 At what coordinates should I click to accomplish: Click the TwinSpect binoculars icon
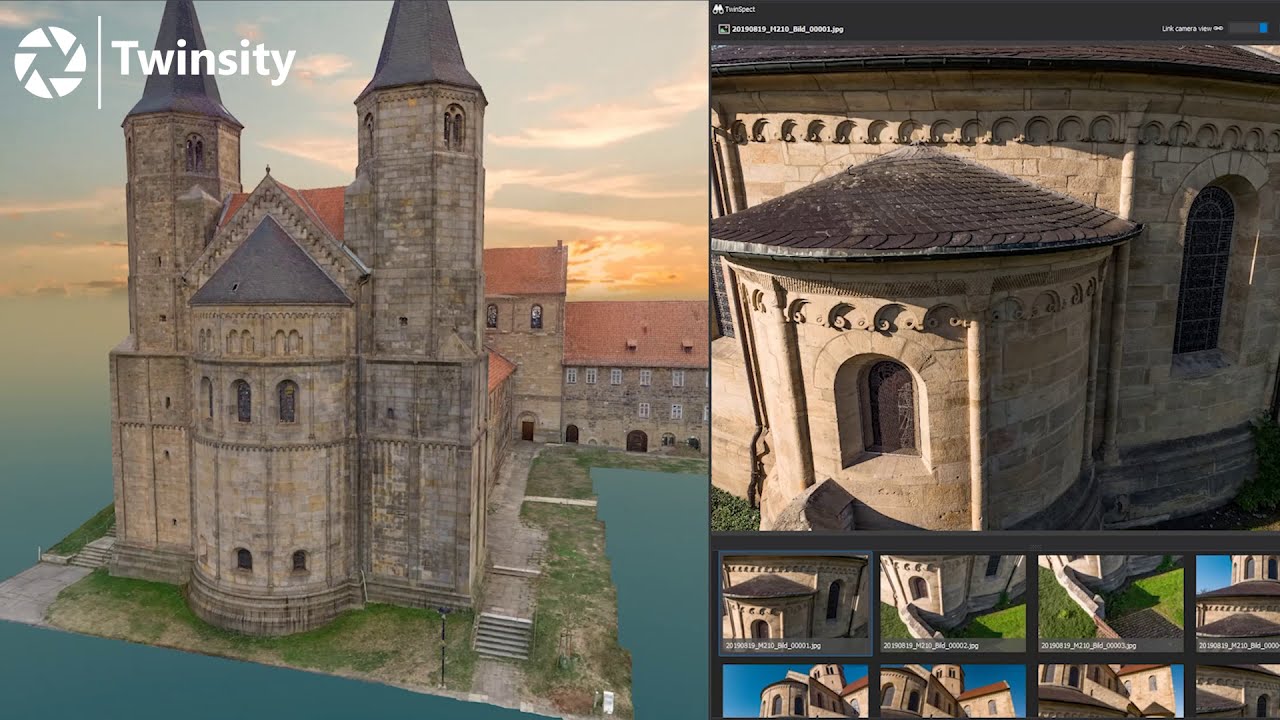click(718, 9)
